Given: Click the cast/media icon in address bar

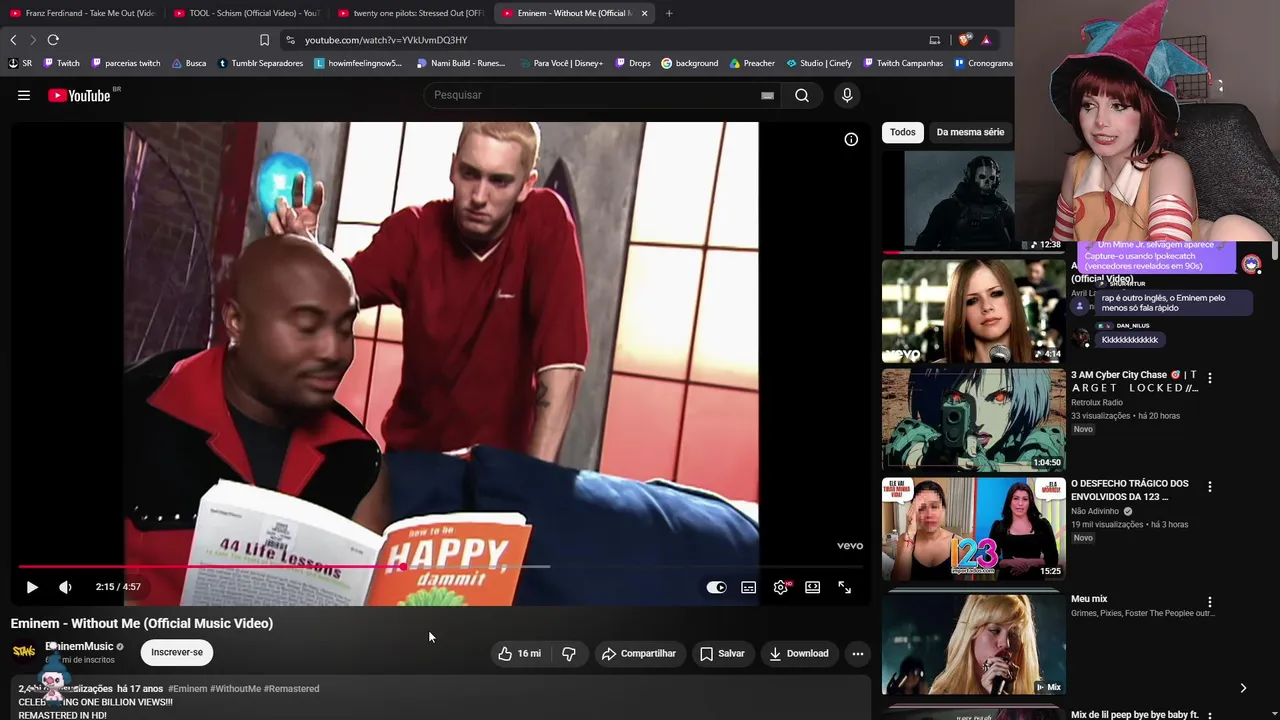Looking at the screenshot, I should pyautogui.click(x=935, y=40).
